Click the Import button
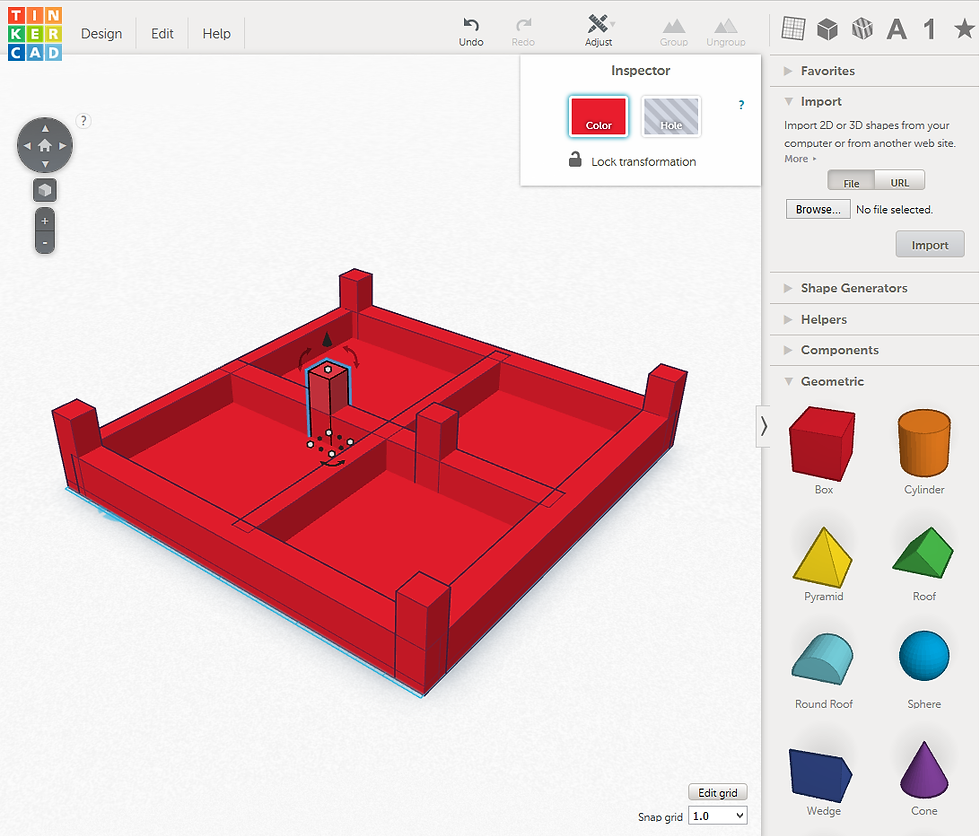This screenshot has height=836, width=980. [930, 244]
